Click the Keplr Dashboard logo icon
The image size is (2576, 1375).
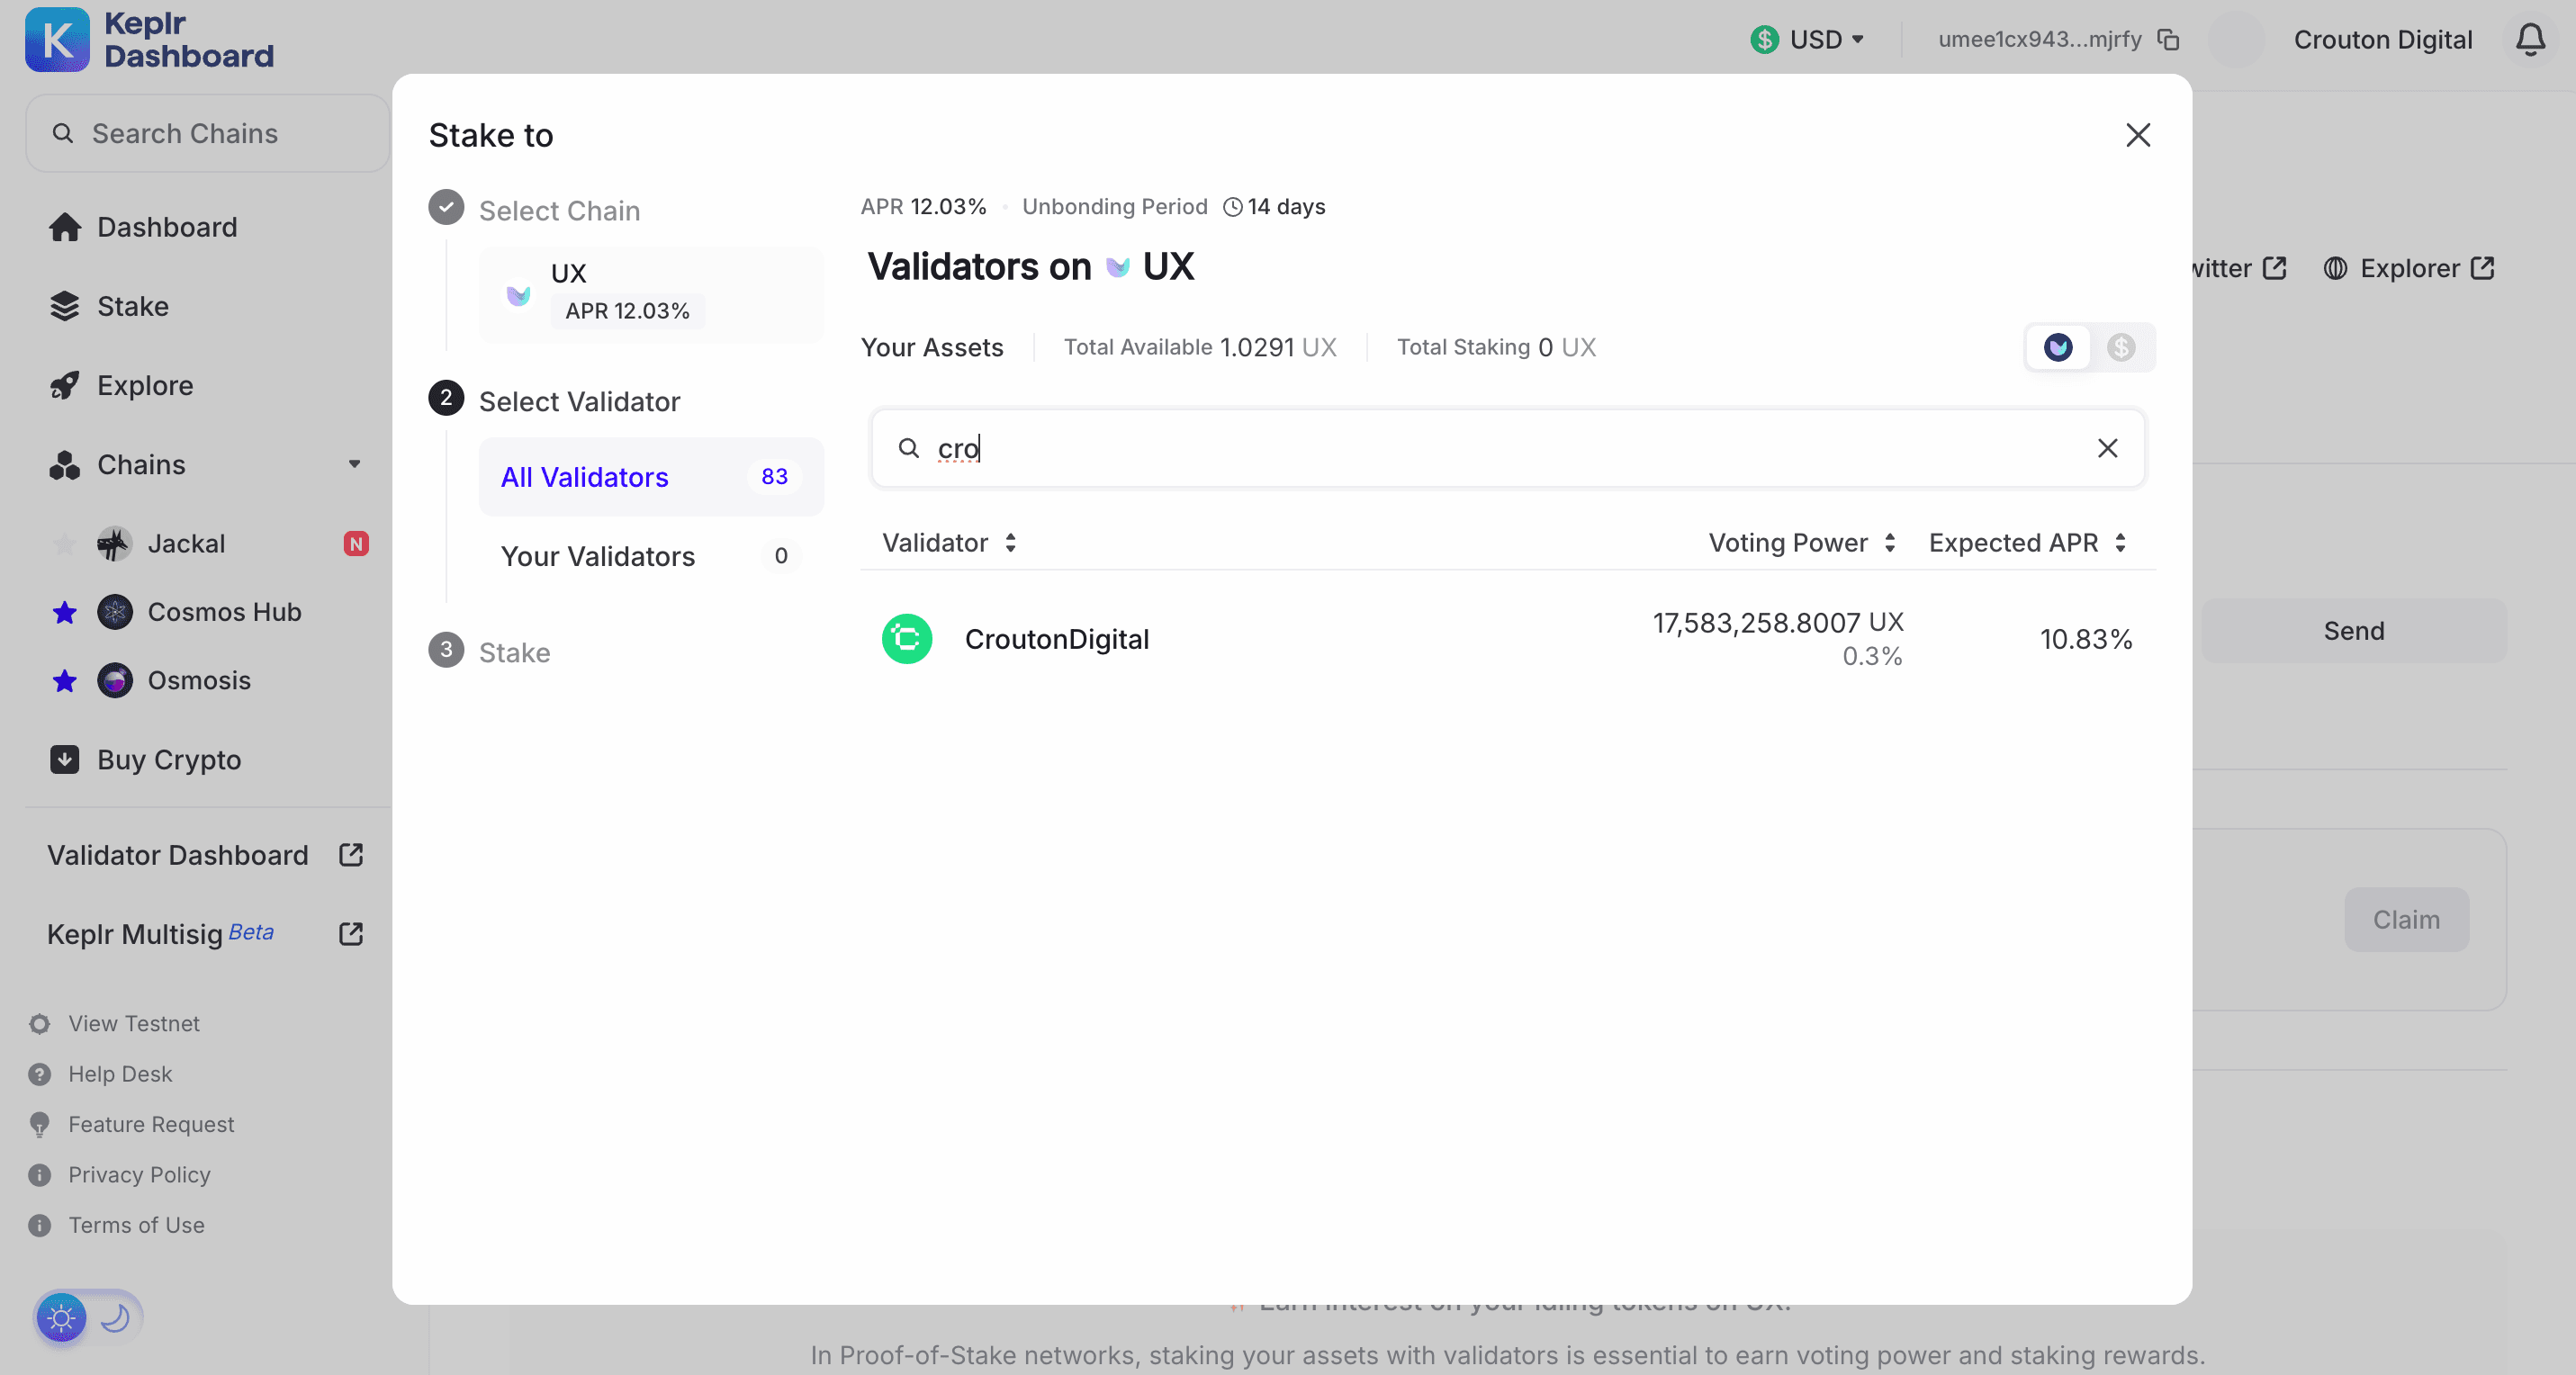[x=57, y=40]
